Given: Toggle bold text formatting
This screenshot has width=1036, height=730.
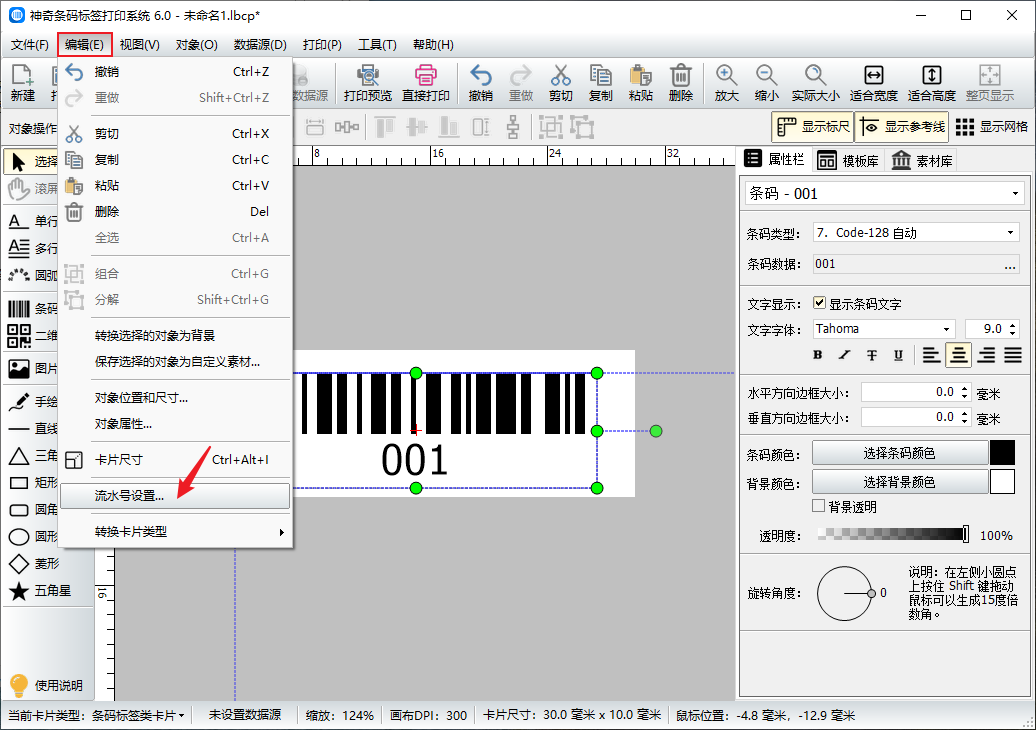Looking at the screenshot, I should pos(817,355).
